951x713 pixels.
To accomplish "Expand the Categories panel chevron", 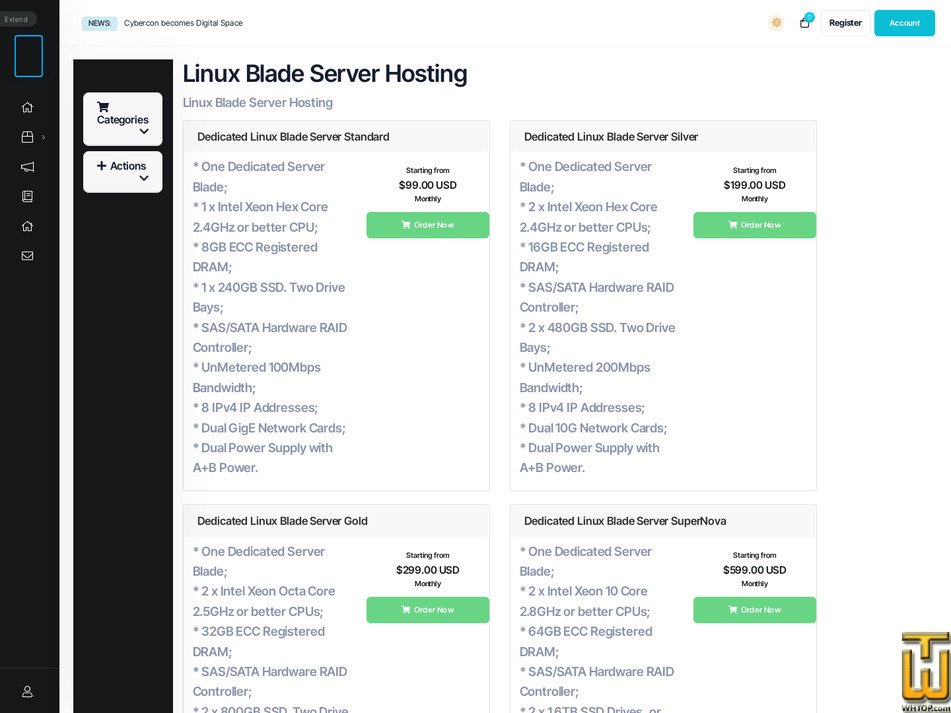I will click(x=143, y=131).
